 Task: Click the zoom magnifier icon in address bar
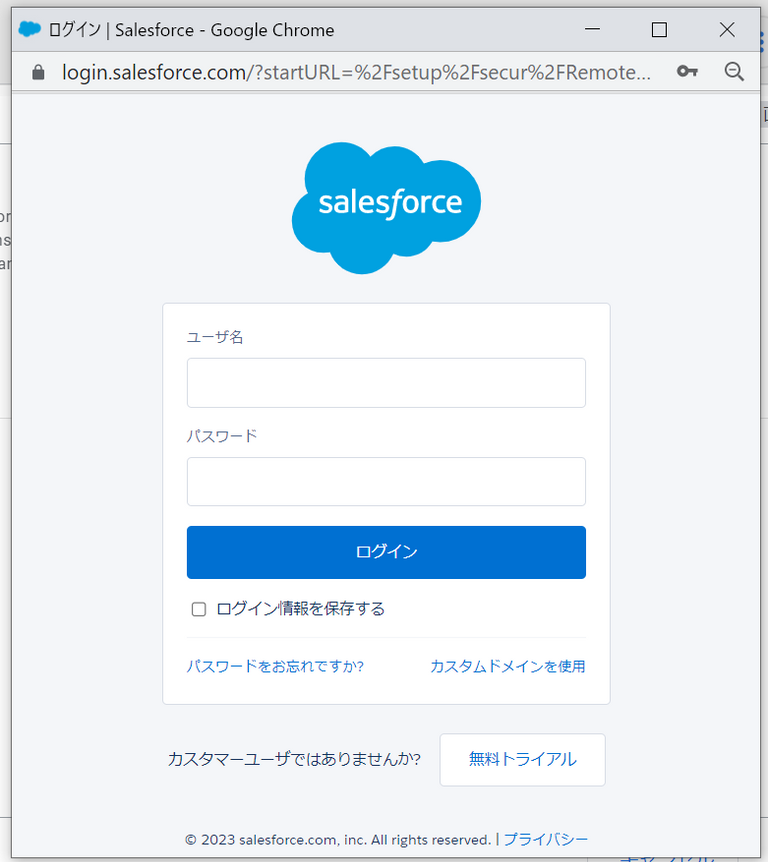click(734, 72)
